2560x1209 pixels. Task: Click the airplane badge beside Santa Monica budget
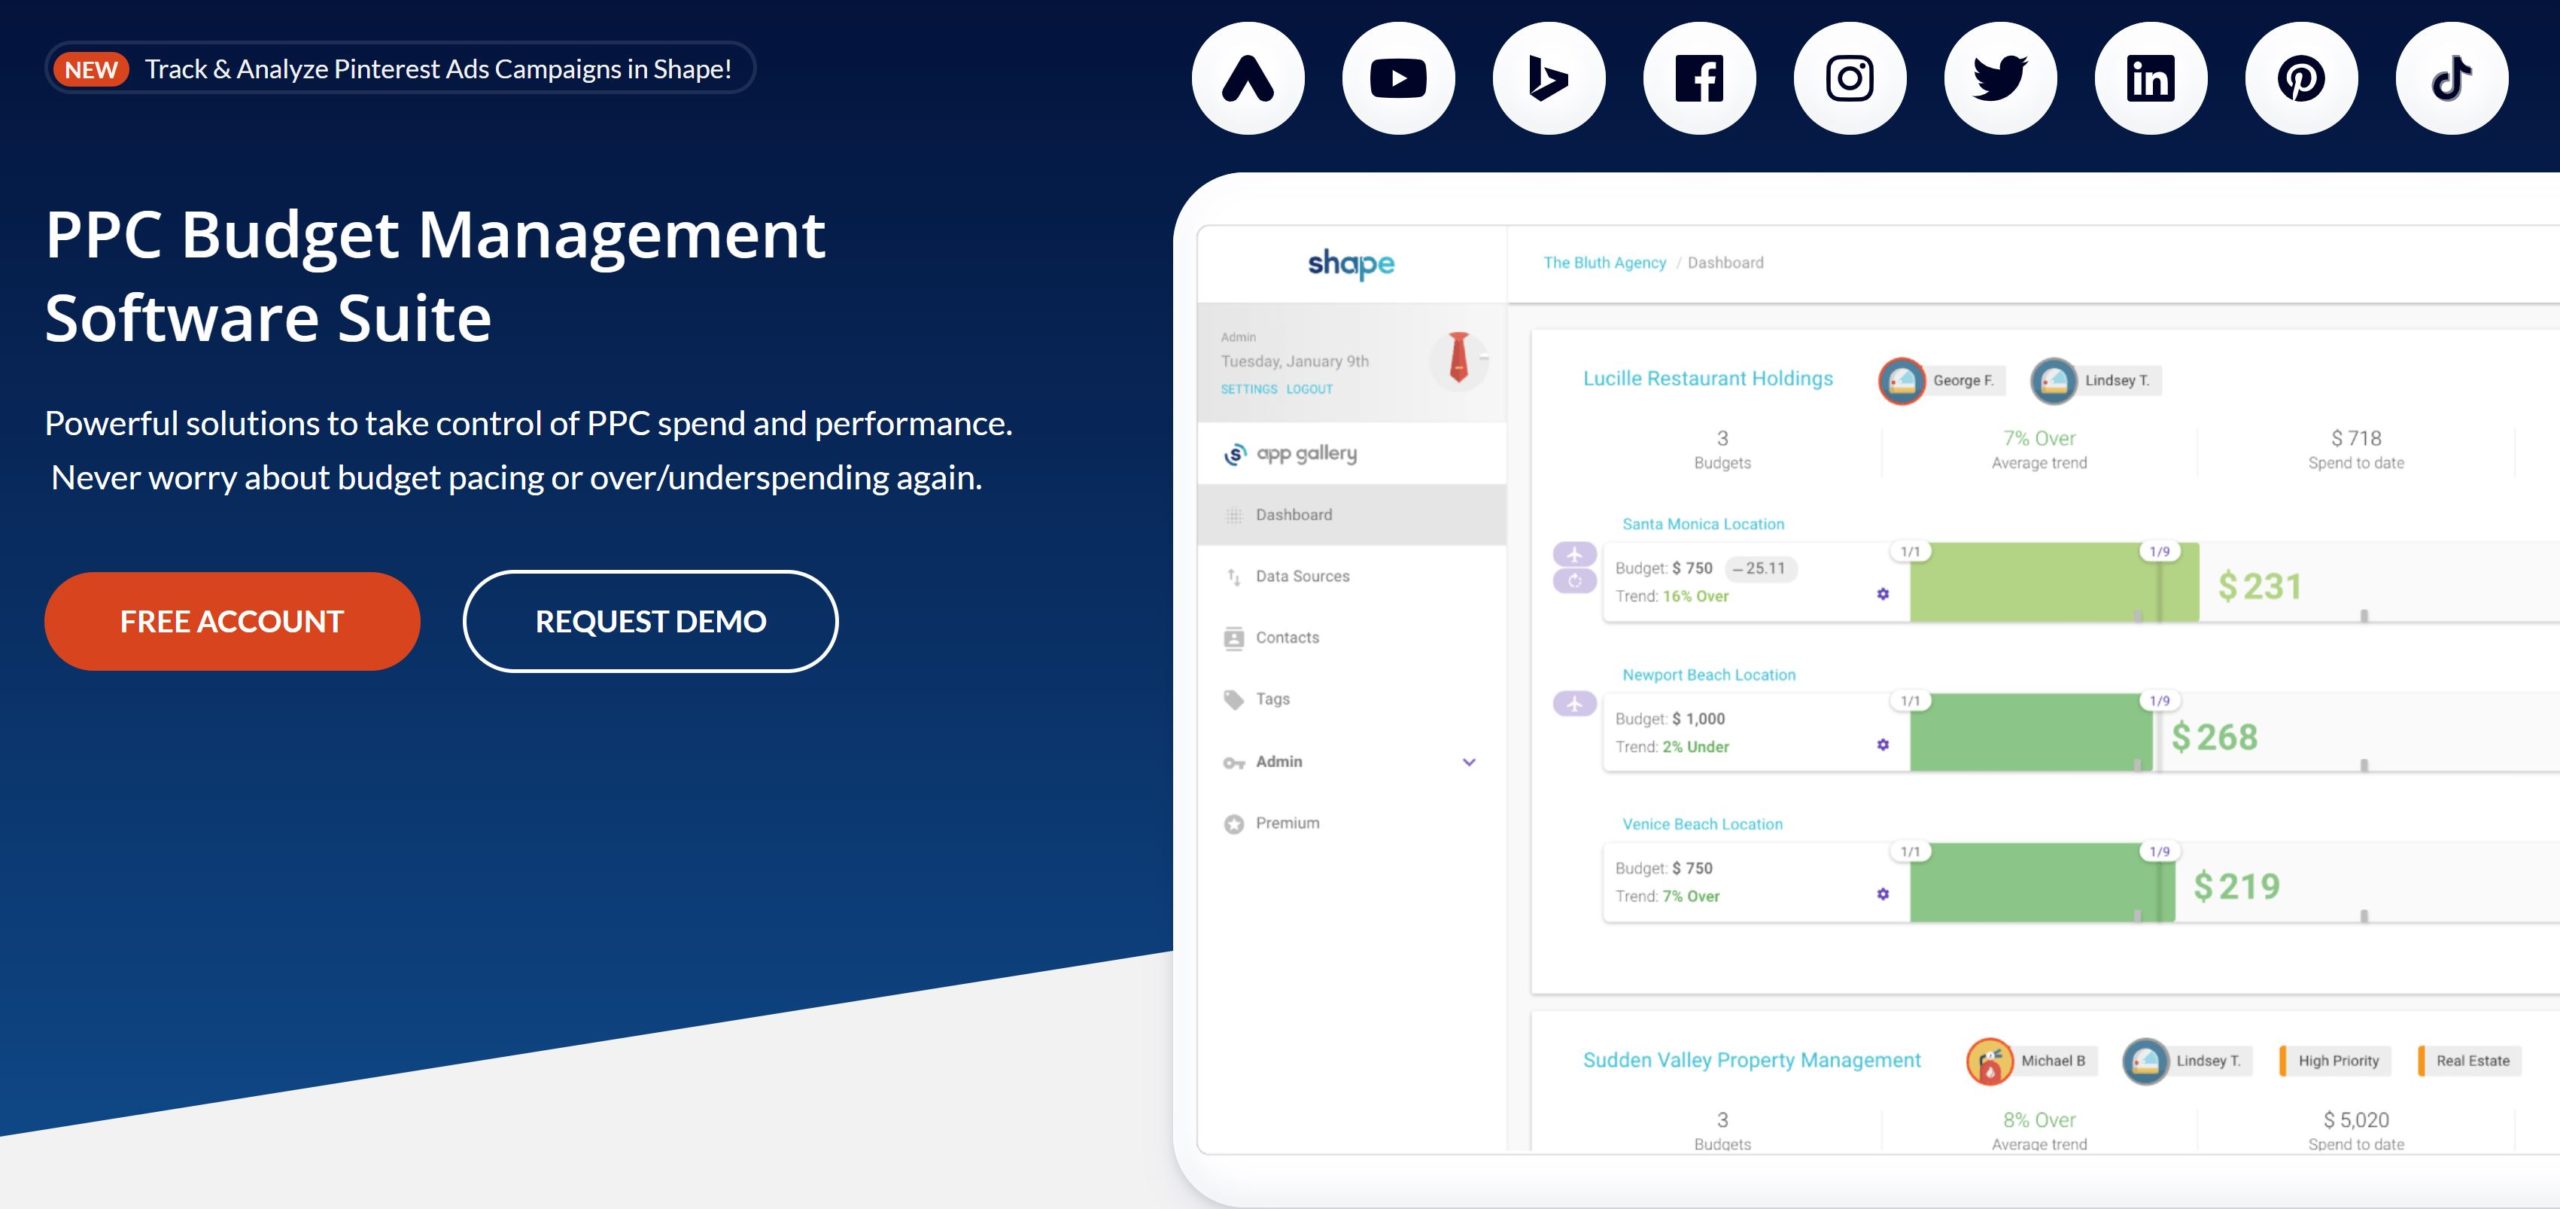[1574, 554]
